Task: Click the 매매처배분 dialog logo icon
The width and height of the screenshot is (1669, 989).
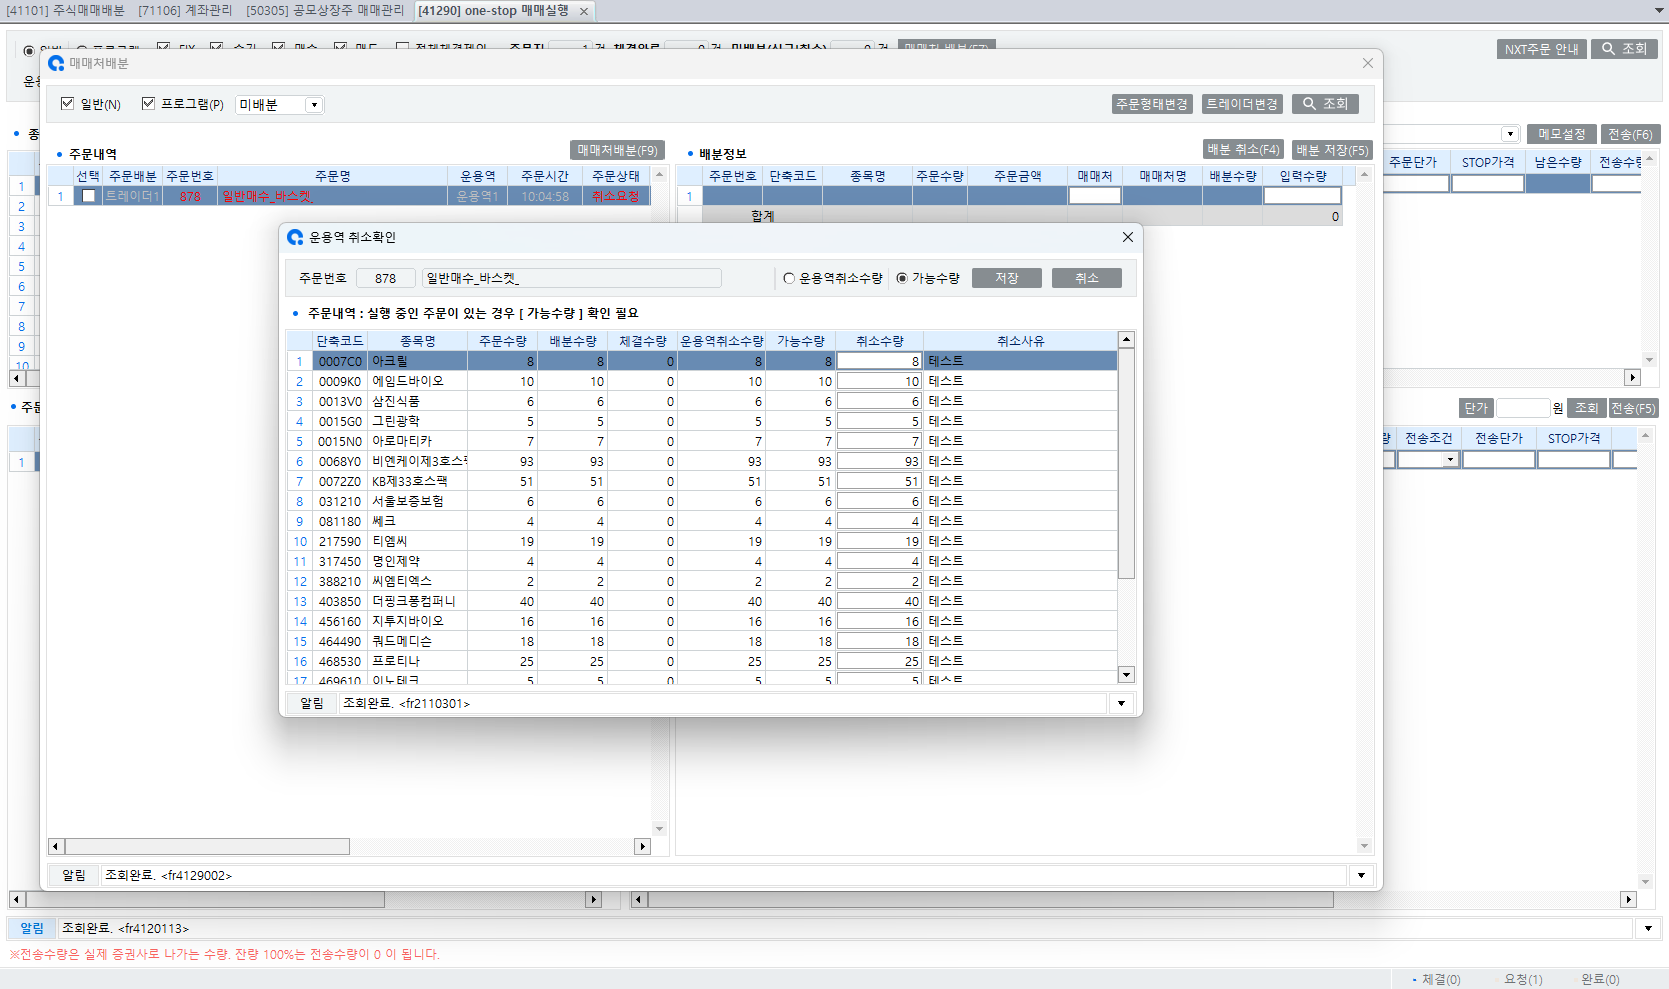Action: 56,63
